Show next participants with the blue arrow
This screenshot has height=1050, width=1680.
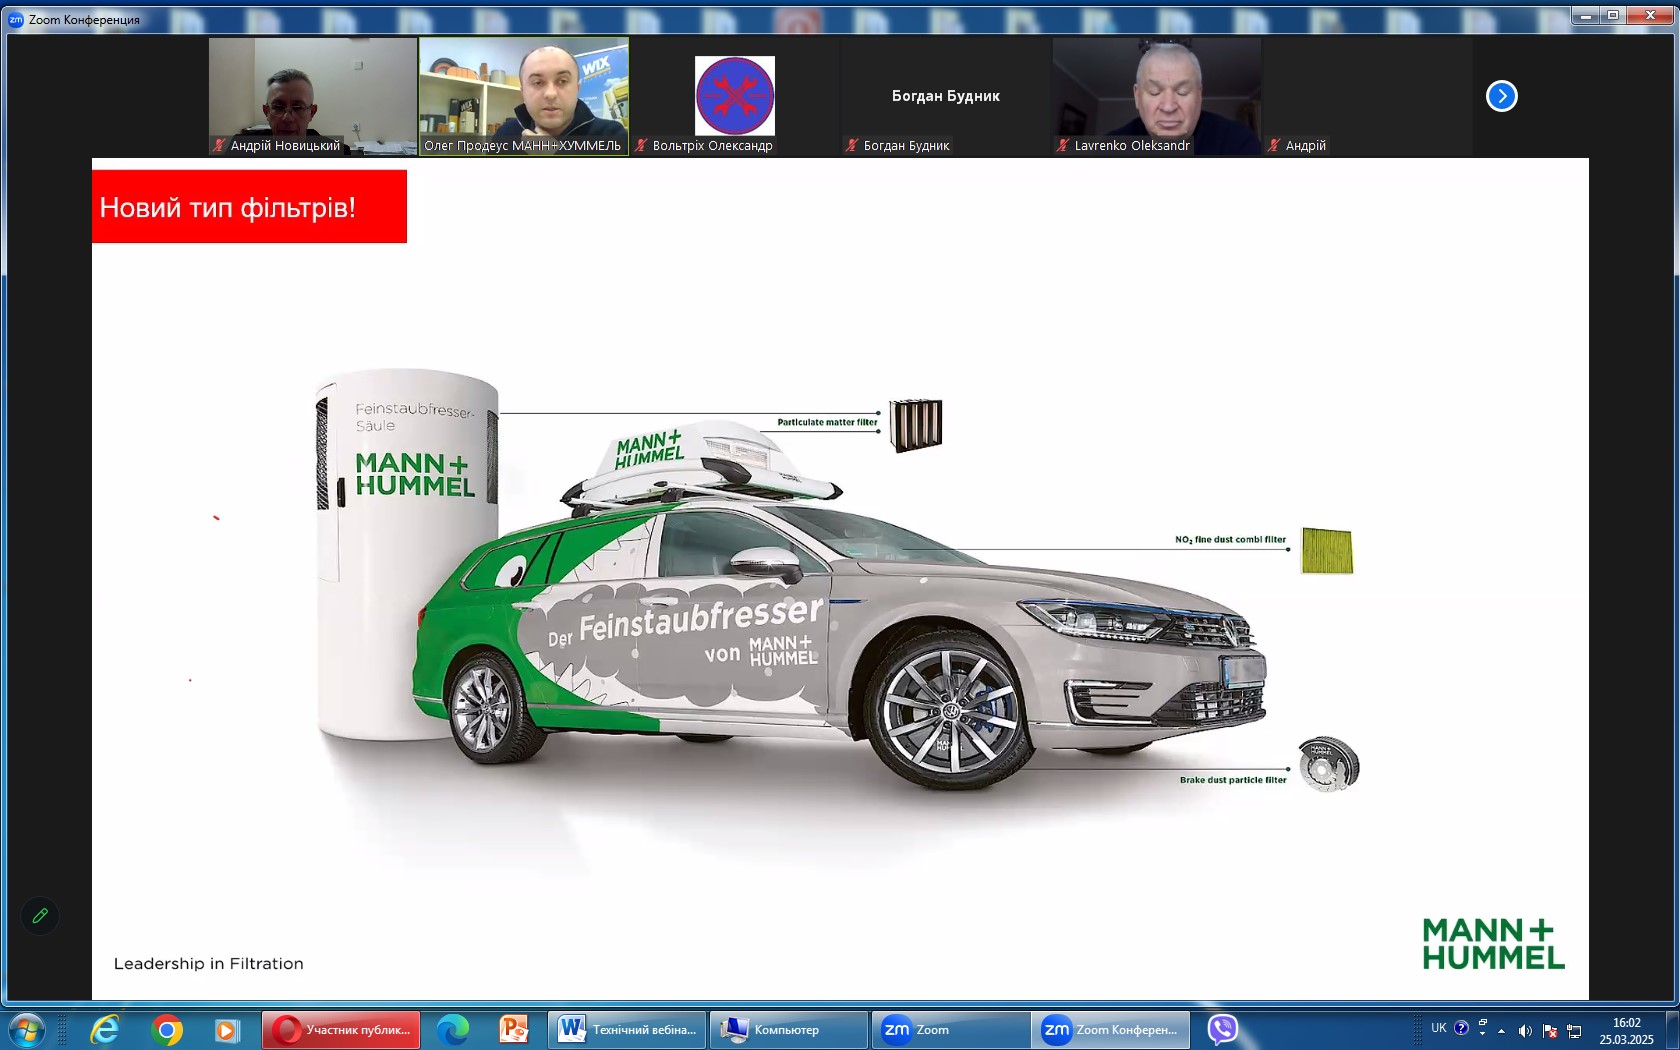coord(1501,96)
